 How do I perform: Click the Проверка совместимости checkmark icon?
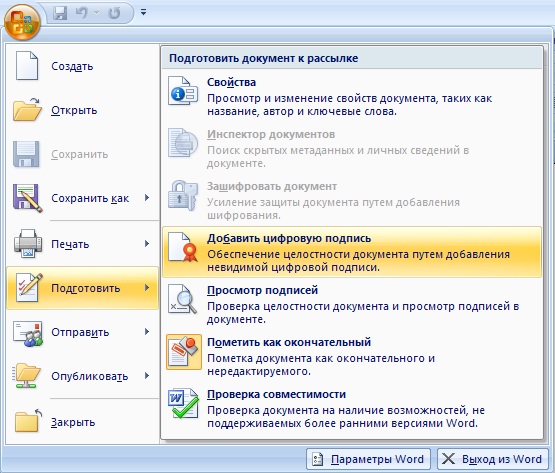183,403
